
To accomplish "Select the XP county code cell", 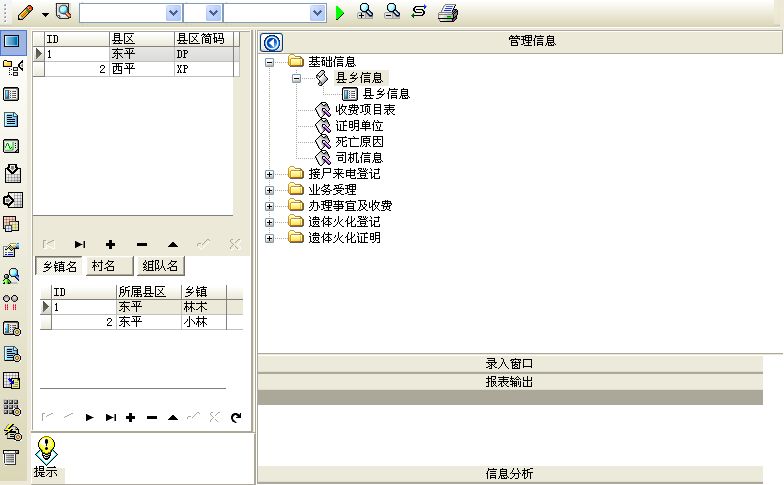I will point(204,69).
